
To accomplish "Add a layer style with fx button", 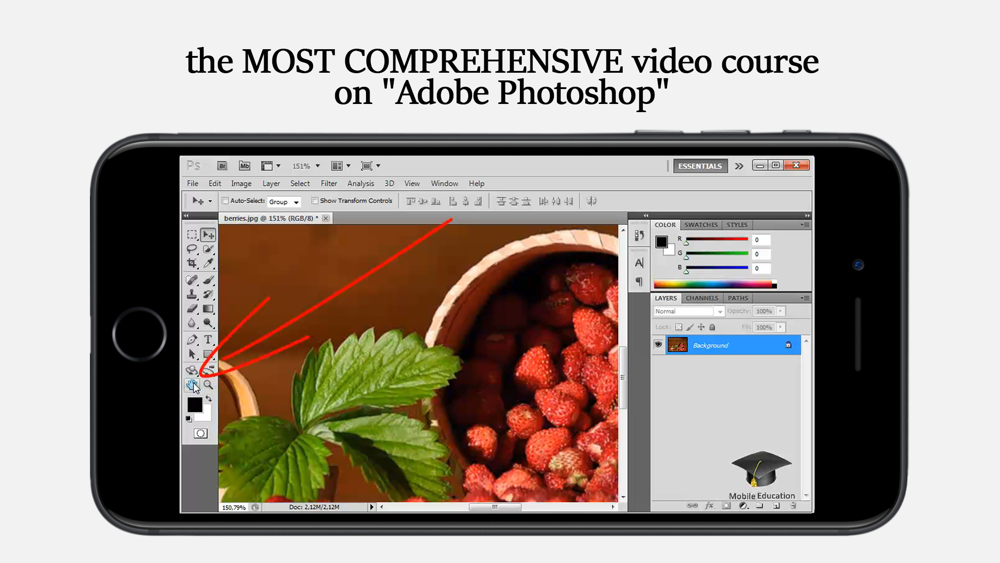I will click(x=709, y=506).
